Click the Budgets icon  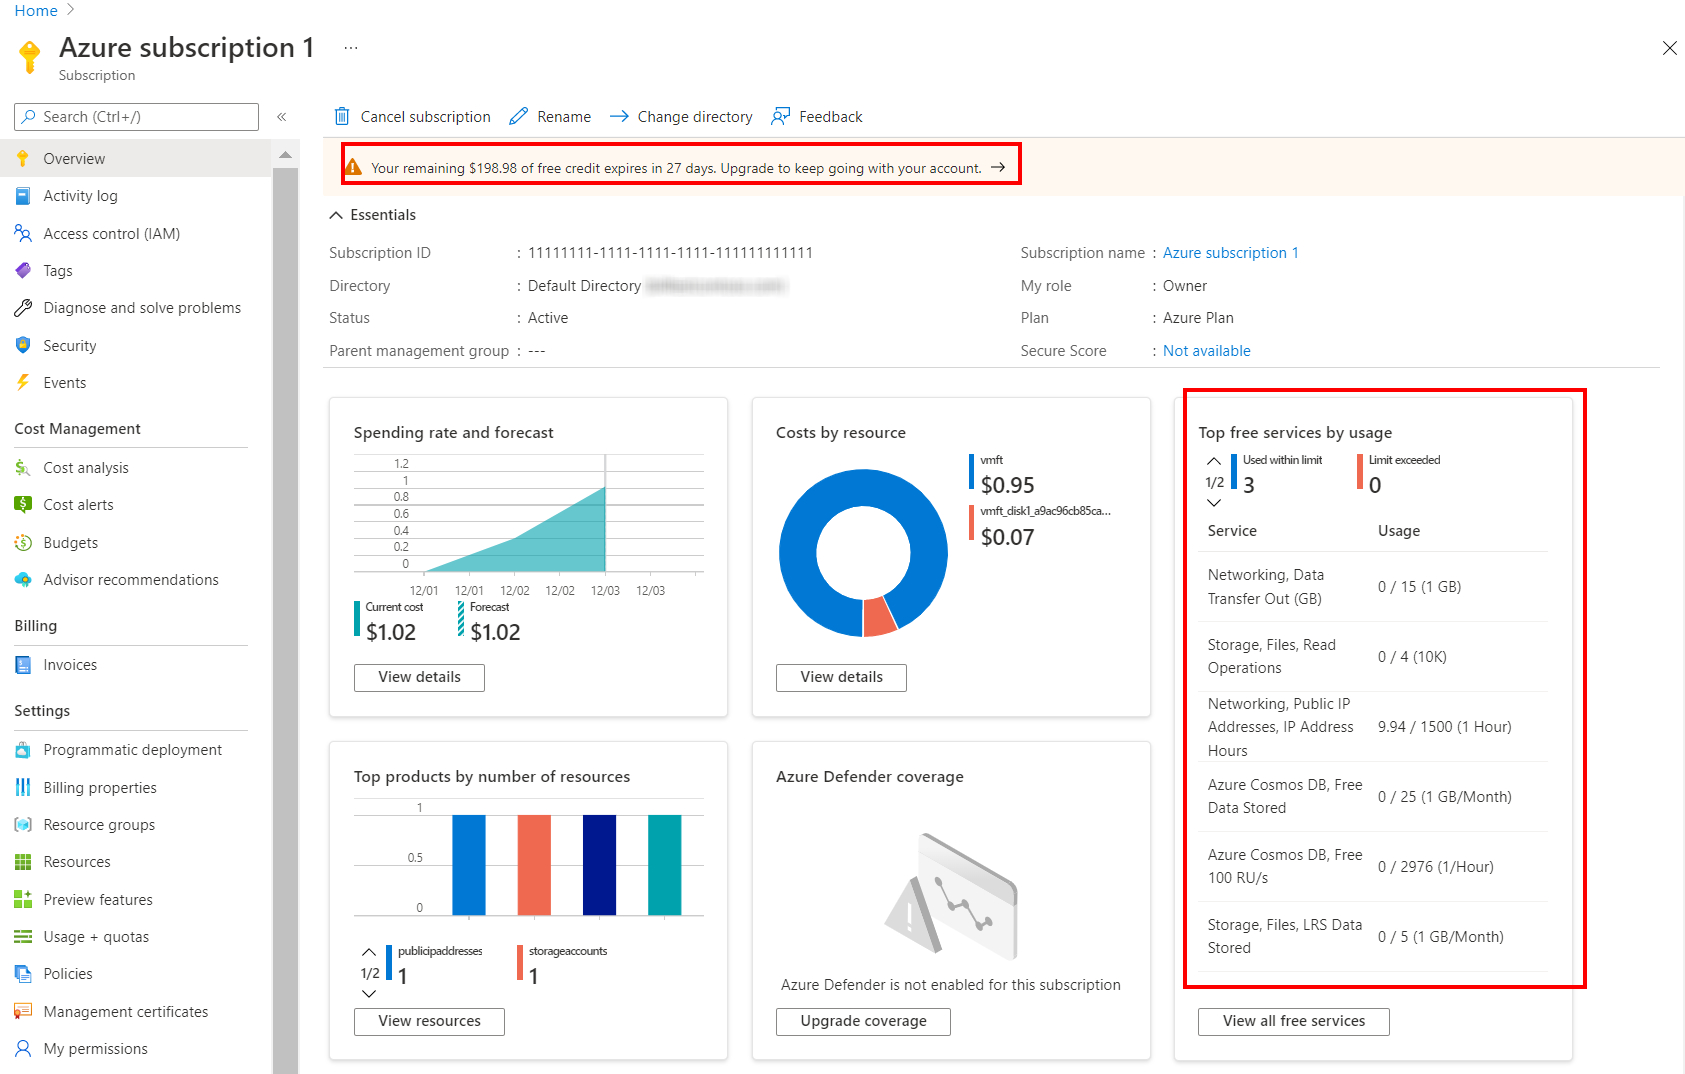[x=23, y=542]
